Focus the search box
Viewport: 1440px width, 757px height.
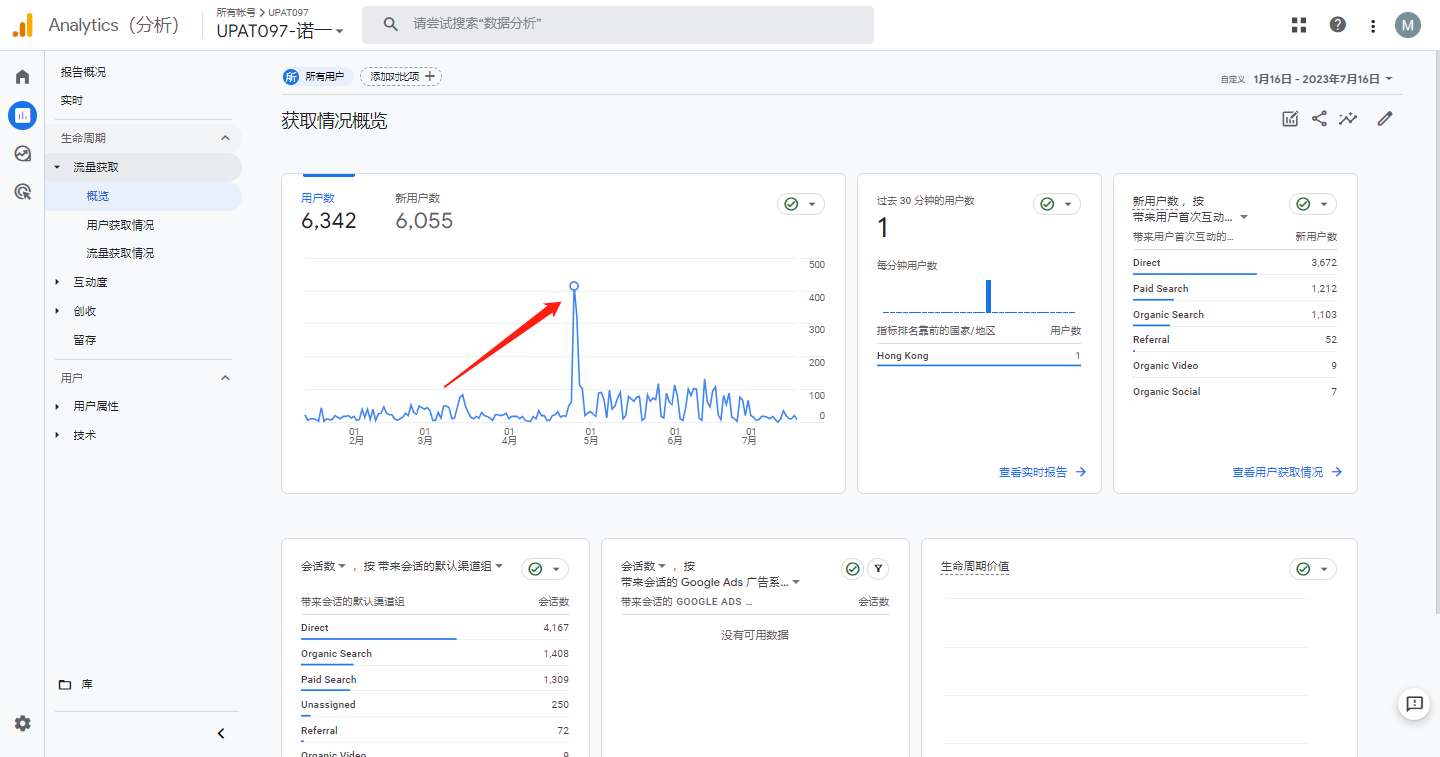618,24
